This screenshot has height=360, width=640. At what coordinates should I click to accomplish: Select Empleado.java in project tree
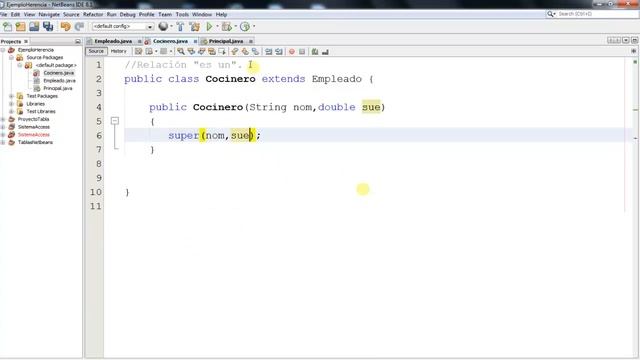59,81
